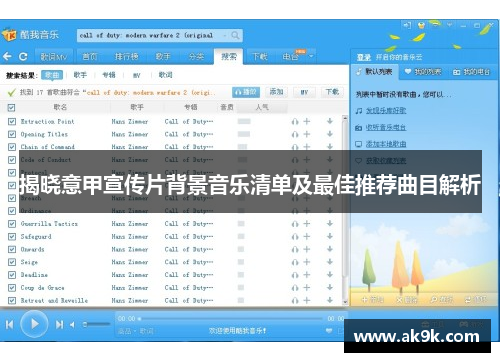Uncheck the Safeguard checkbox
The image size is (500, 362).
(12, 237)
